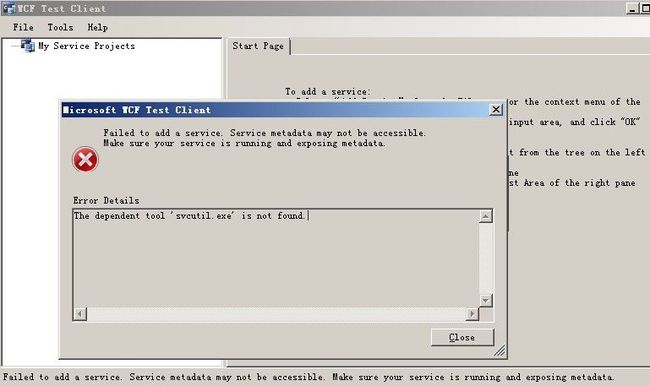Minimize the WCF Test Client window

point(632,8)
